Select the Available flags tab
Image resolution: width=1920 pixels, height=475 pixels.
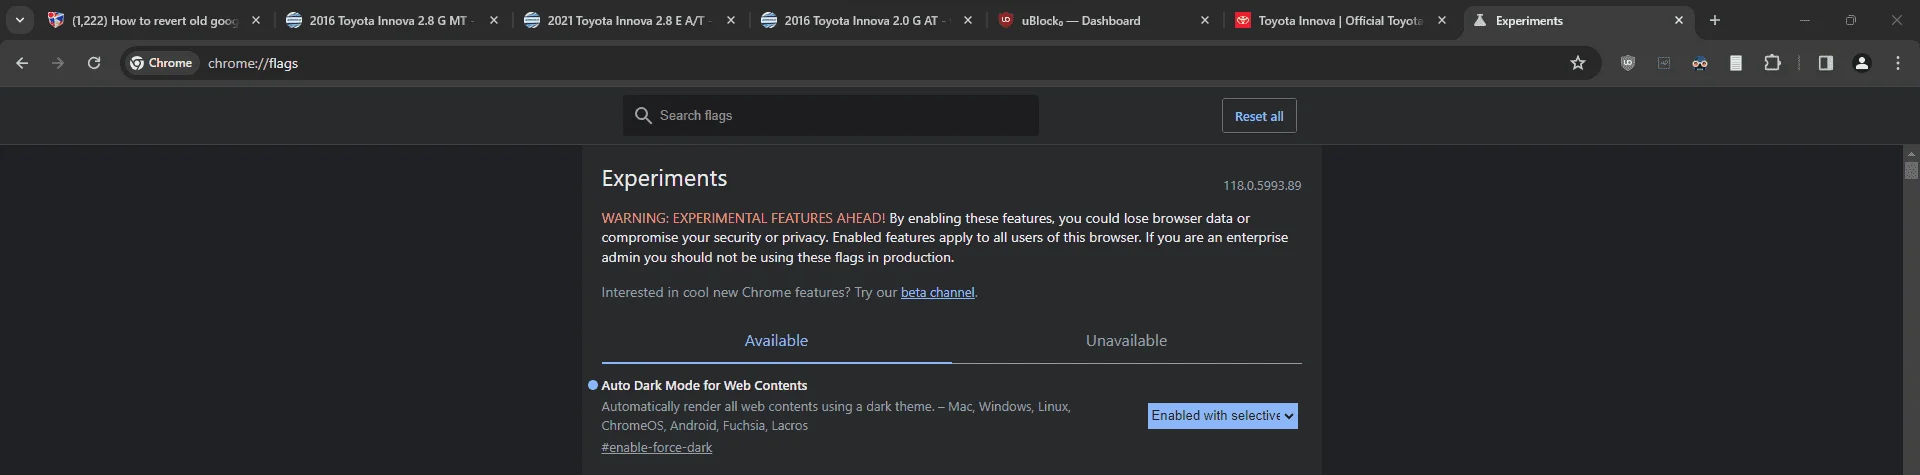coord(776,341)
